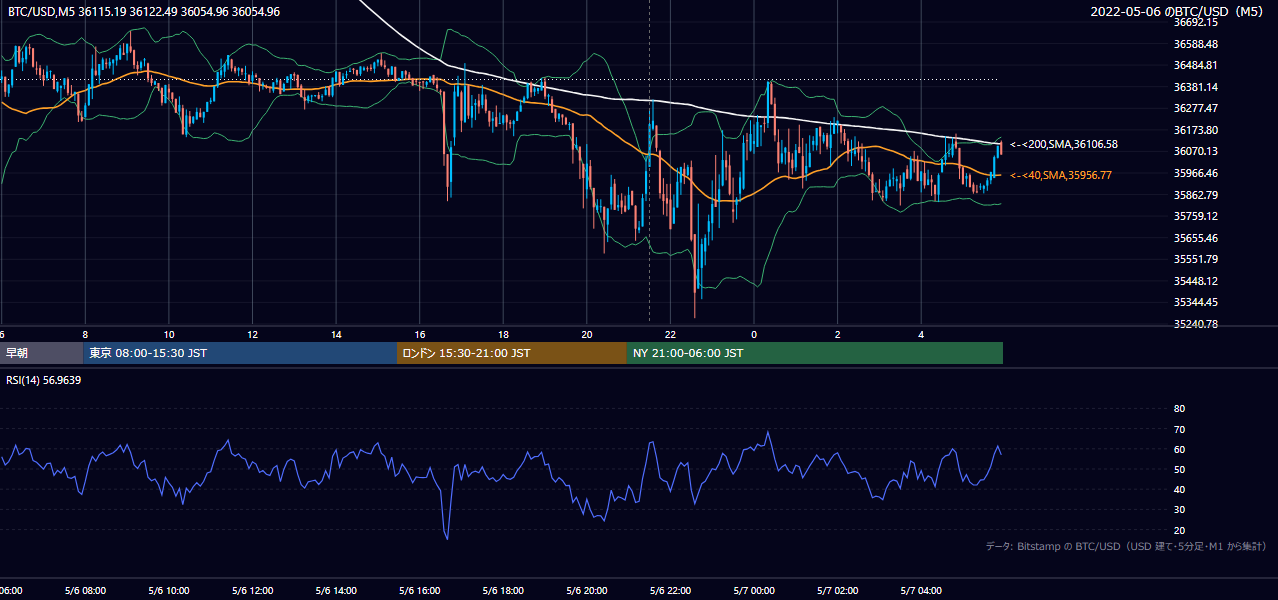
Task: Click hour tick 14 under the price chart
Action: coord(336,334)
